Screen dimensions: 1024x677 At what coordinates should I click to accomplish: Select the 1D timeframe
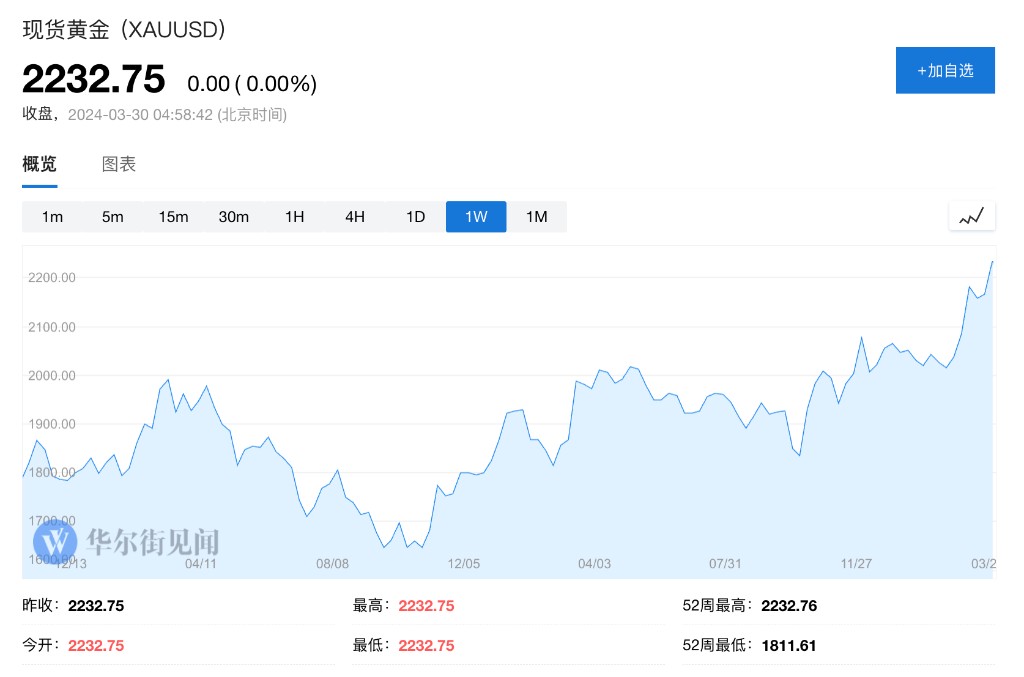tap(415, 217)
